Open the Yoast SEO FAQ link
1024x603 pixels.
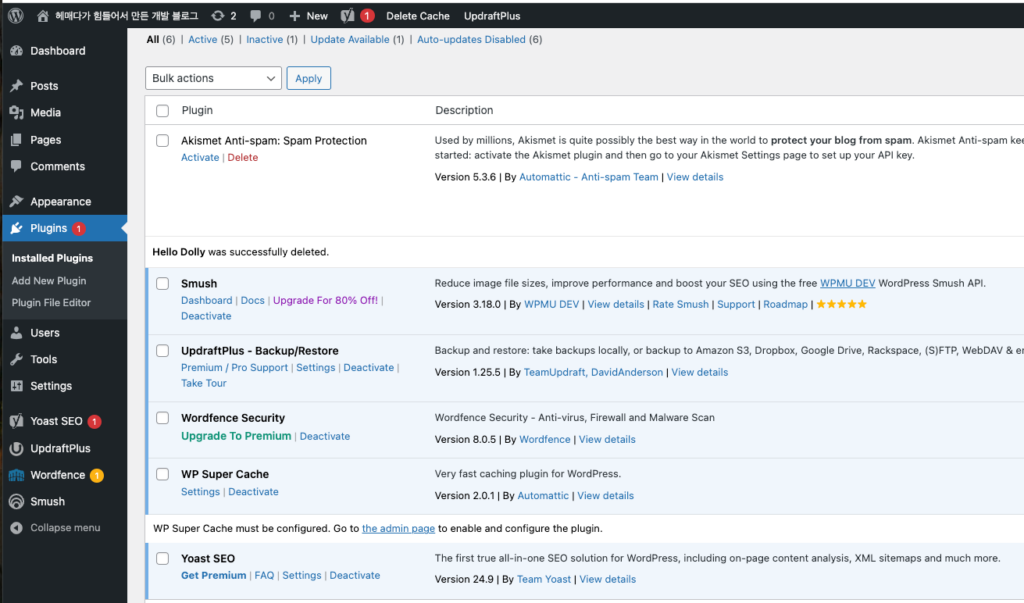click(264, 575)
